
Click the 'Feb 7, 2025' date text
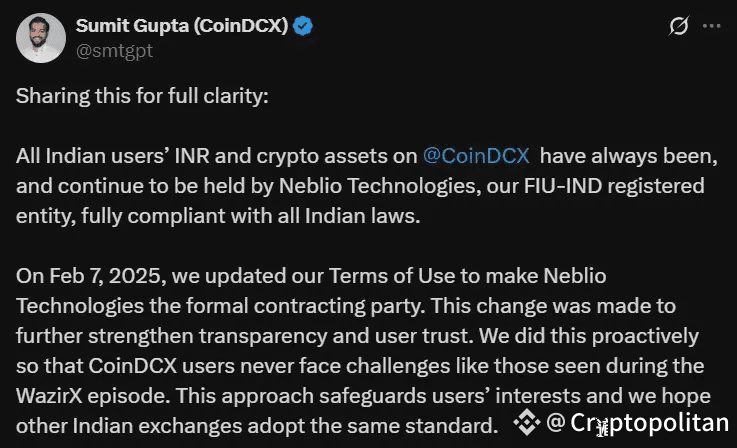coord(107,276)
